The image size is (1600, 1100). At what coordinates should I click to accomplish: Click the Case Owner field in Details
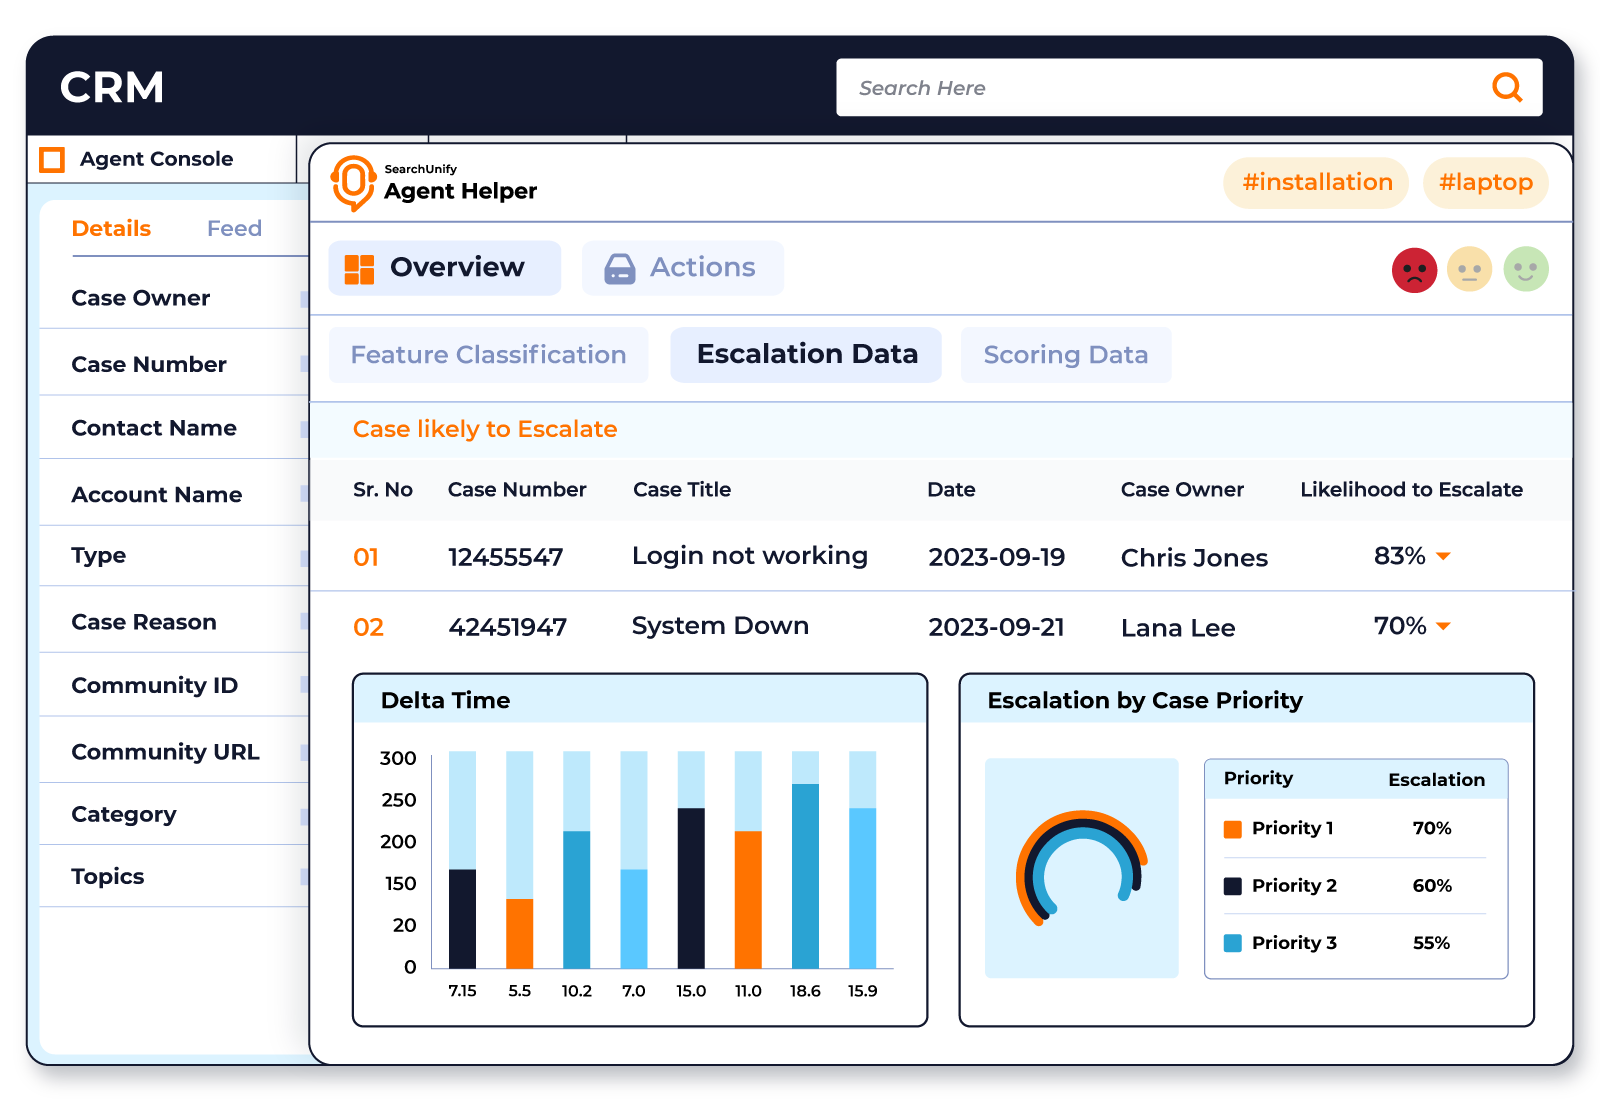[x=174, y=298]
